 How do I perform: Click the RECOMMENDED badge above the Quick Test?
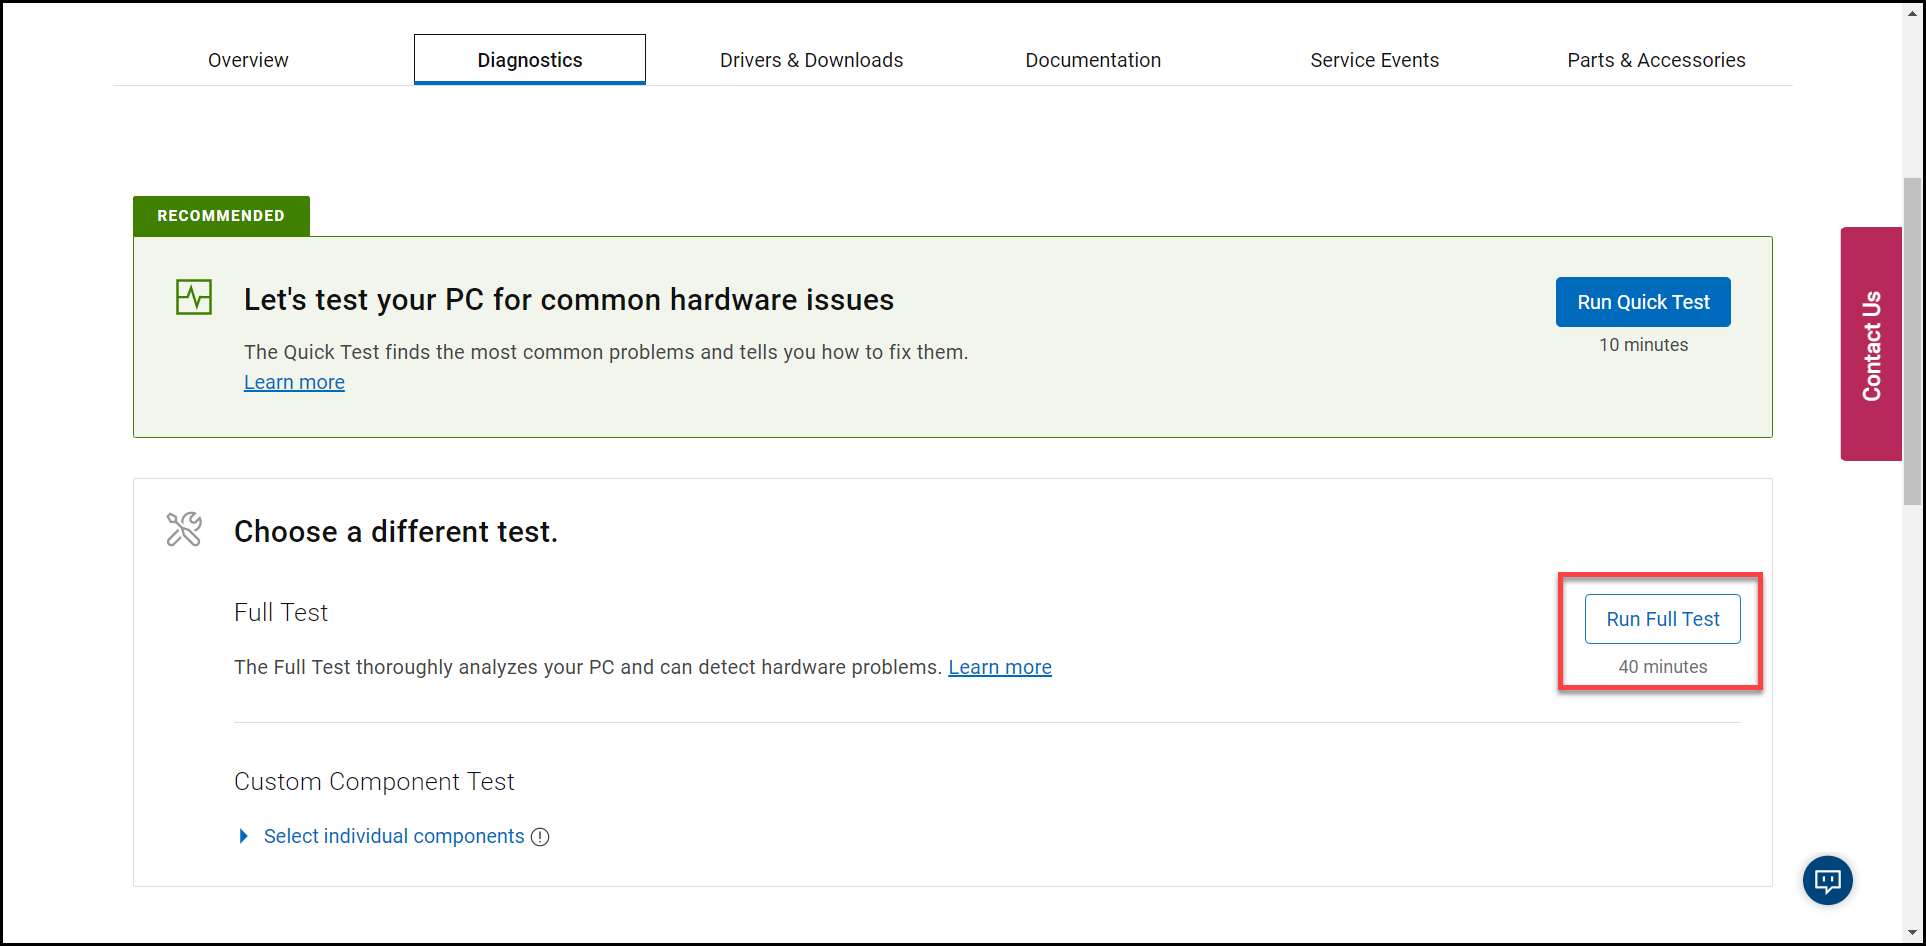point(220,215)
